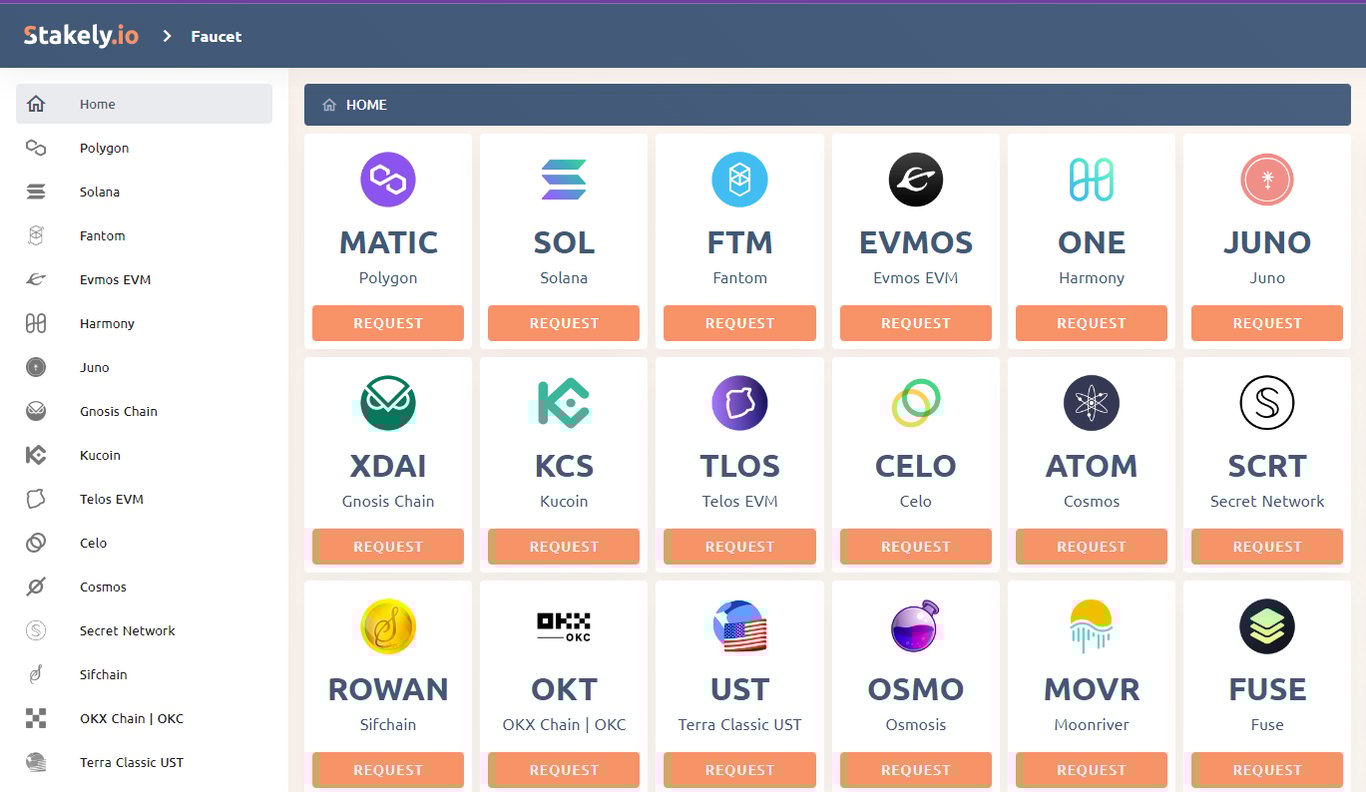
Task: Request ROWAN from Sifchain
Action: pyautogui.click(x=388, y=770)
